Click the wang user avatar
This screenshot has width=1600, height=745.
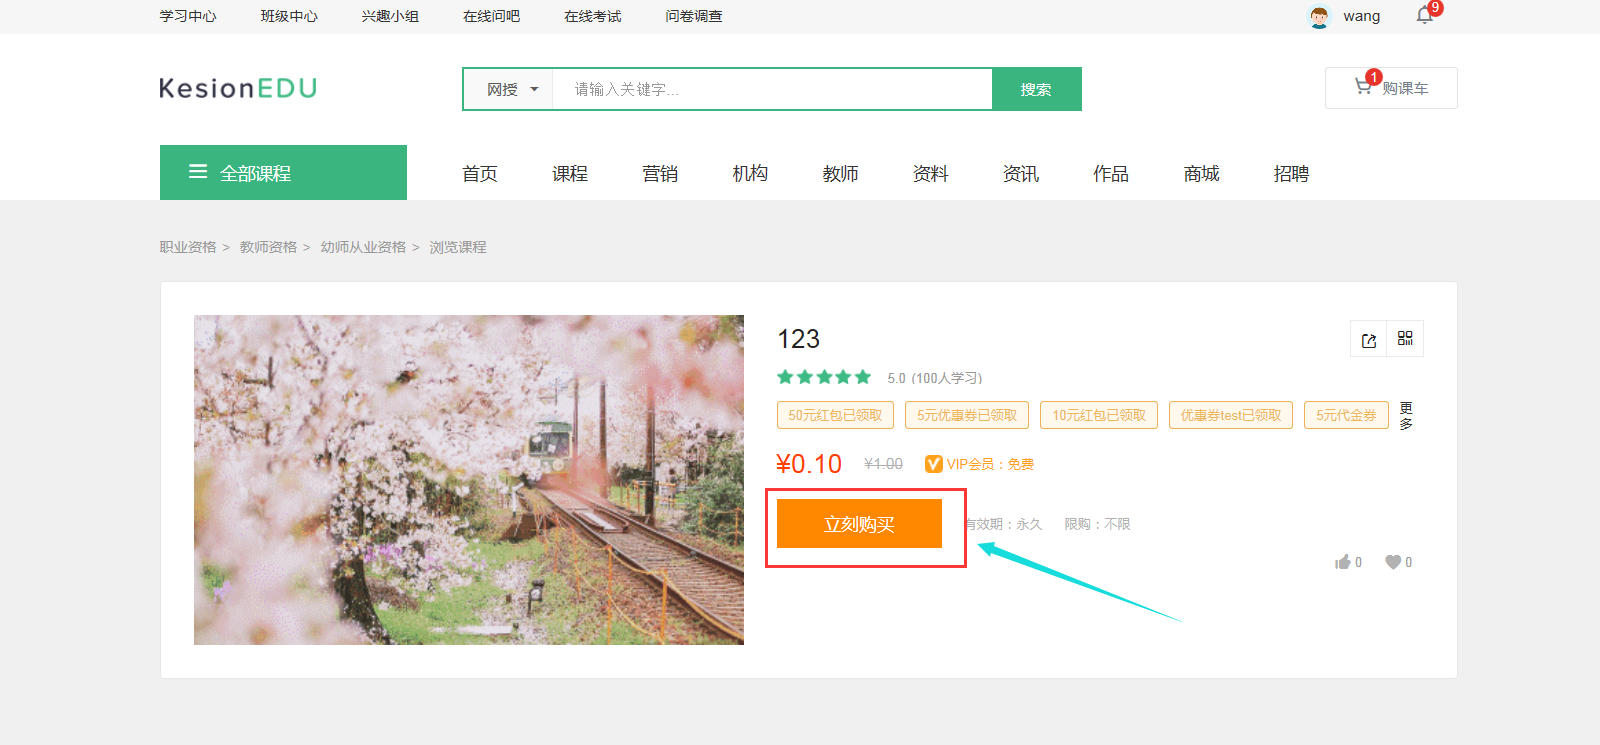pyautogui.click(x=1320, y=17)
